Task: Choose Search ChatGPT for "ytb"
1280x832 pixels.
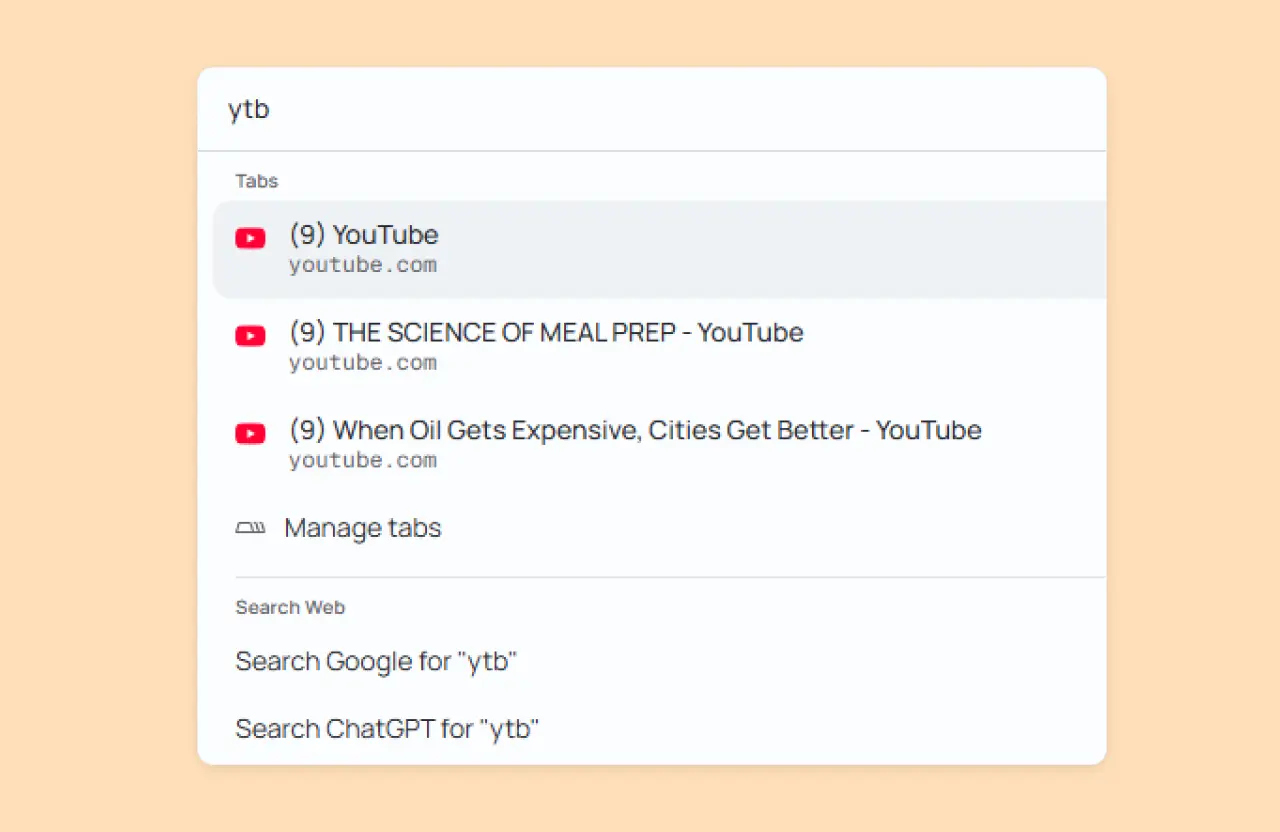Action: (x=660, y=729)
